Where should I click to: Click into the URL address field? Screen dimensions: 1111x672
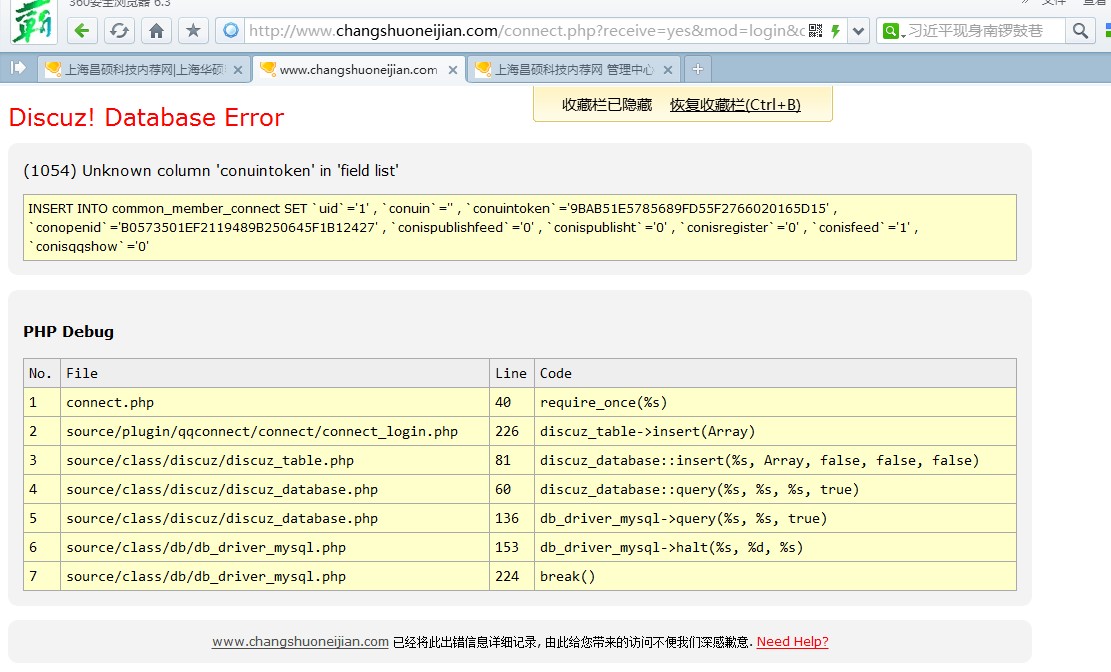[x=520, y=31]
